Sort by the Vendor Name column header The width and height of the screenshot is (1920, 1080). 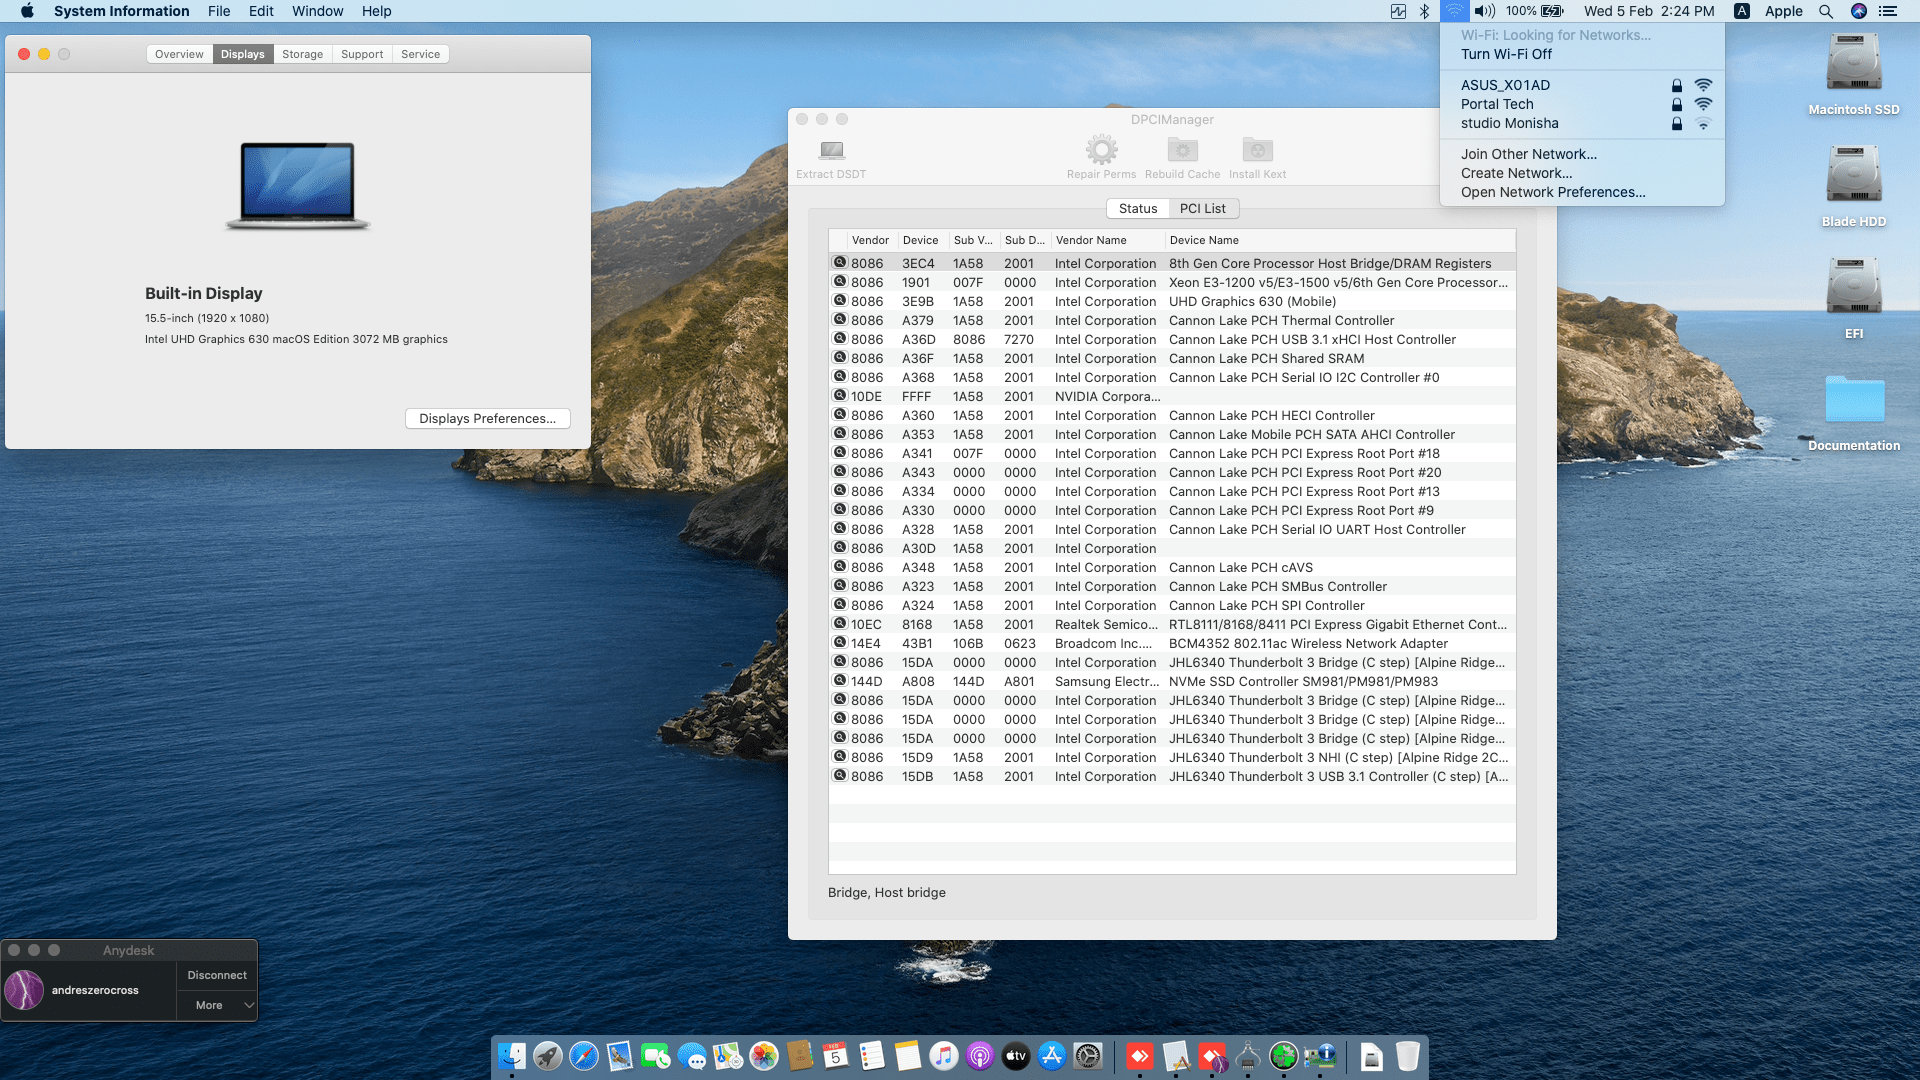pyautogui.click(x=1091, y=240)
